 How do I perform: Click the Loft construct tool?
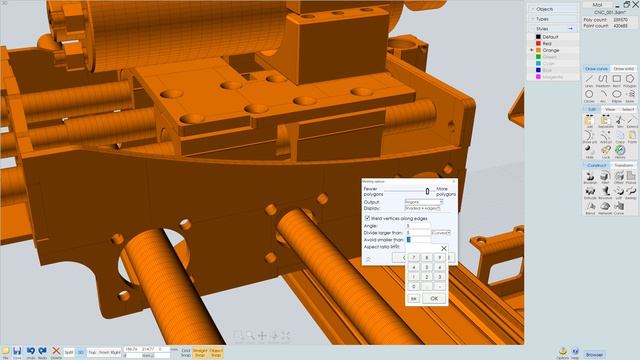click(x=619, y=193)
